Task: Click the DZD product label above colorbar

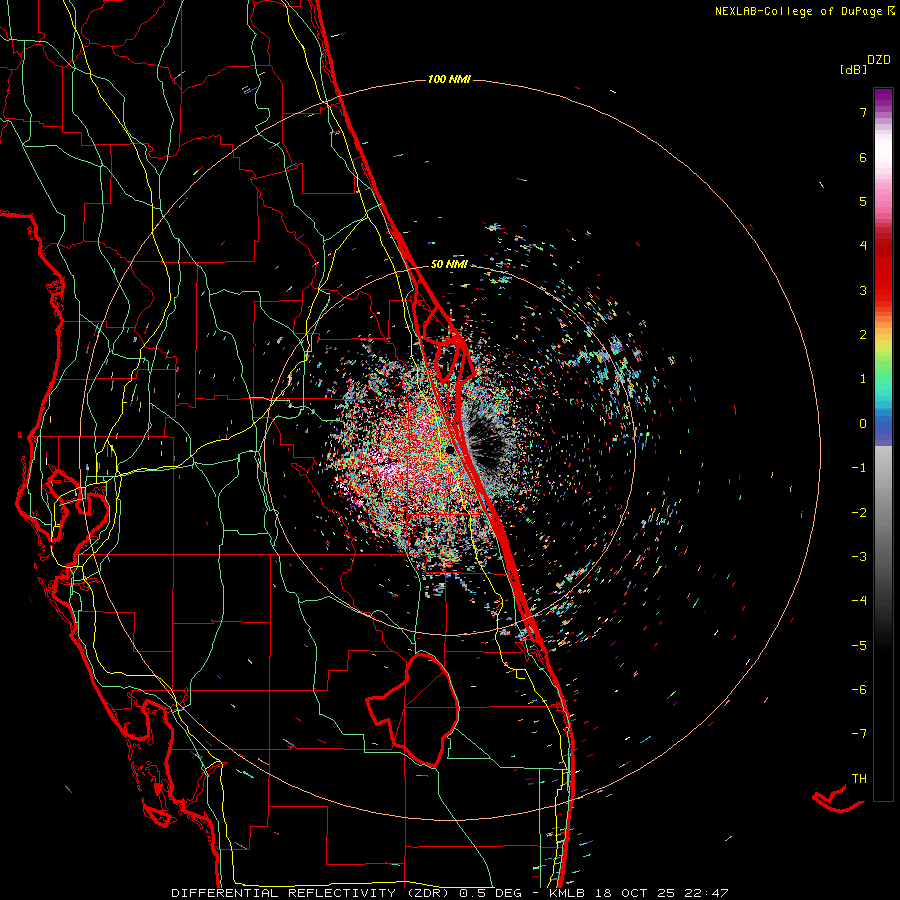Action: point(879,60)
